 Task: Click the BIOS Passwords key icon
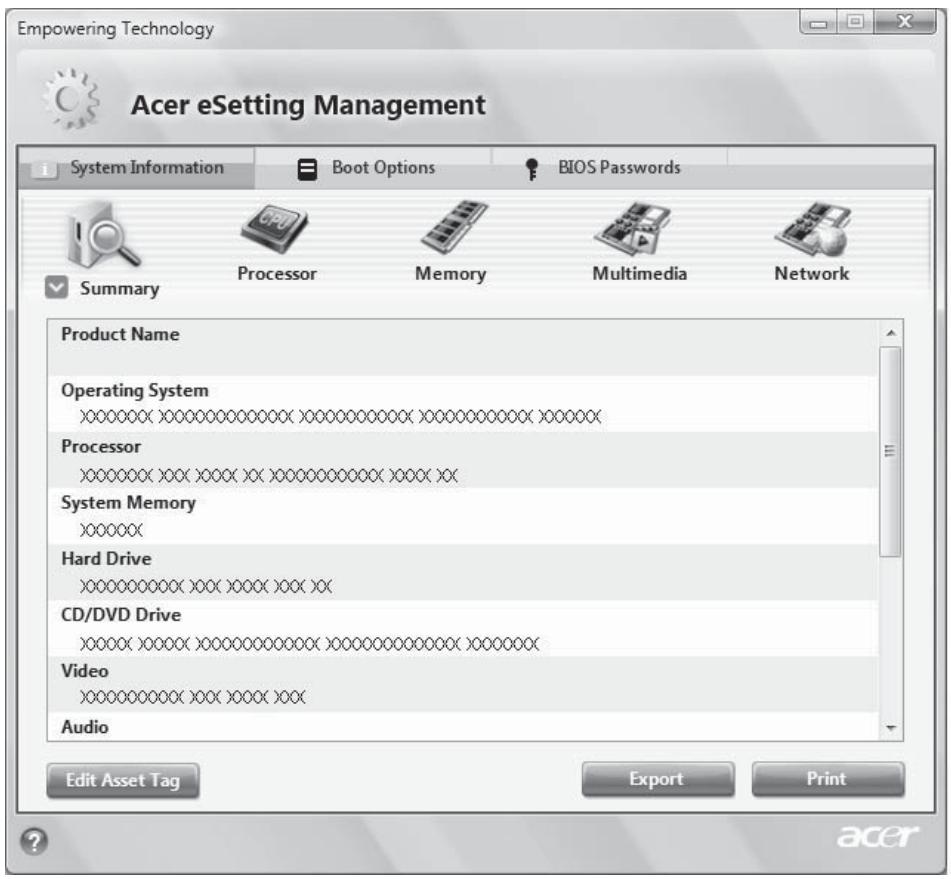tap(532, 169)
